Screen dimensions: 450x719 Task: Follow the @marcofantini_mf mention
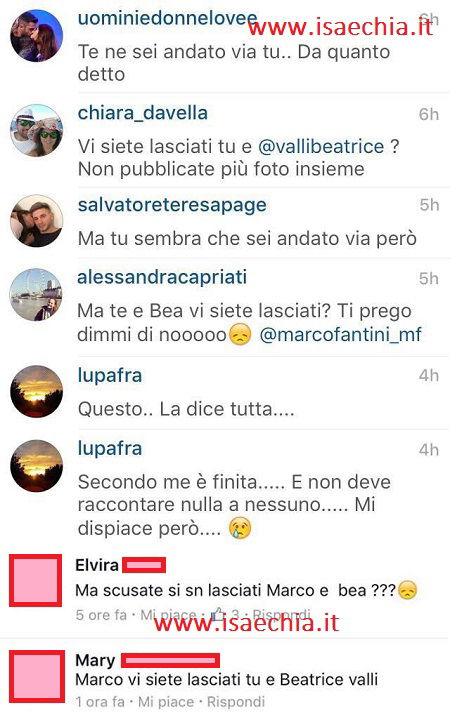pos(340,334)
